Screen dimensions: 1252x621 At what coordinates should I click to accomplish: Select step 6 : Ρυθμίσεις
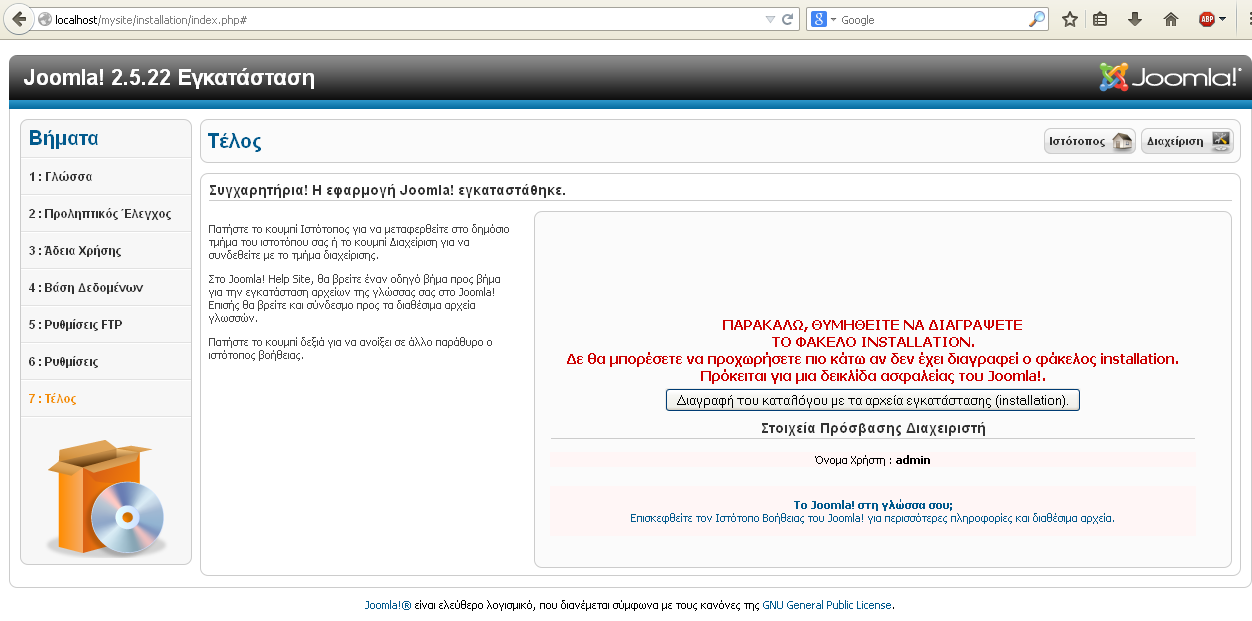(x=106, y=362)
